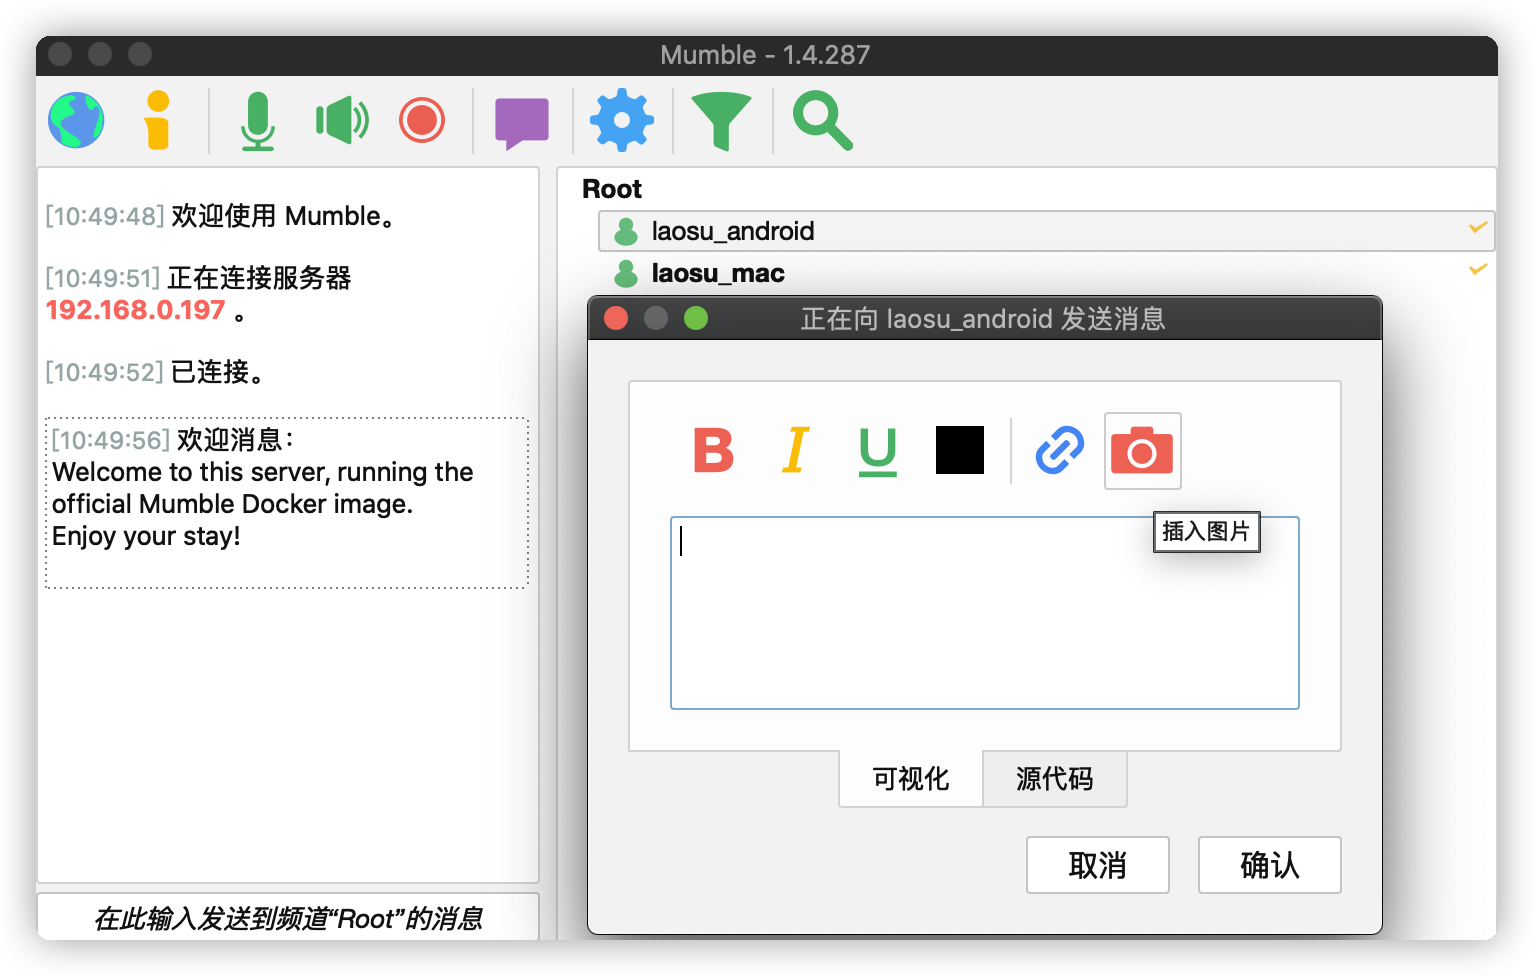The height and width of the screenshot is (976, 1534).
Task: Insert image with the camera icon
Action: (x=1142, y=451)
